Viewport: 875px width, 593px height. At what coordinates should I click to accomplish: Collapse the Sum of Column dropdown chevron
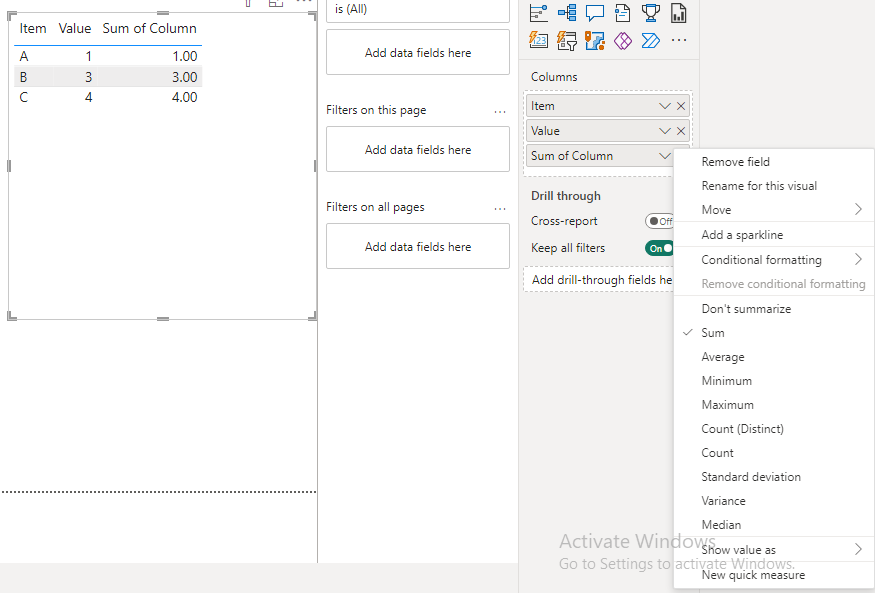pos(665,156)
